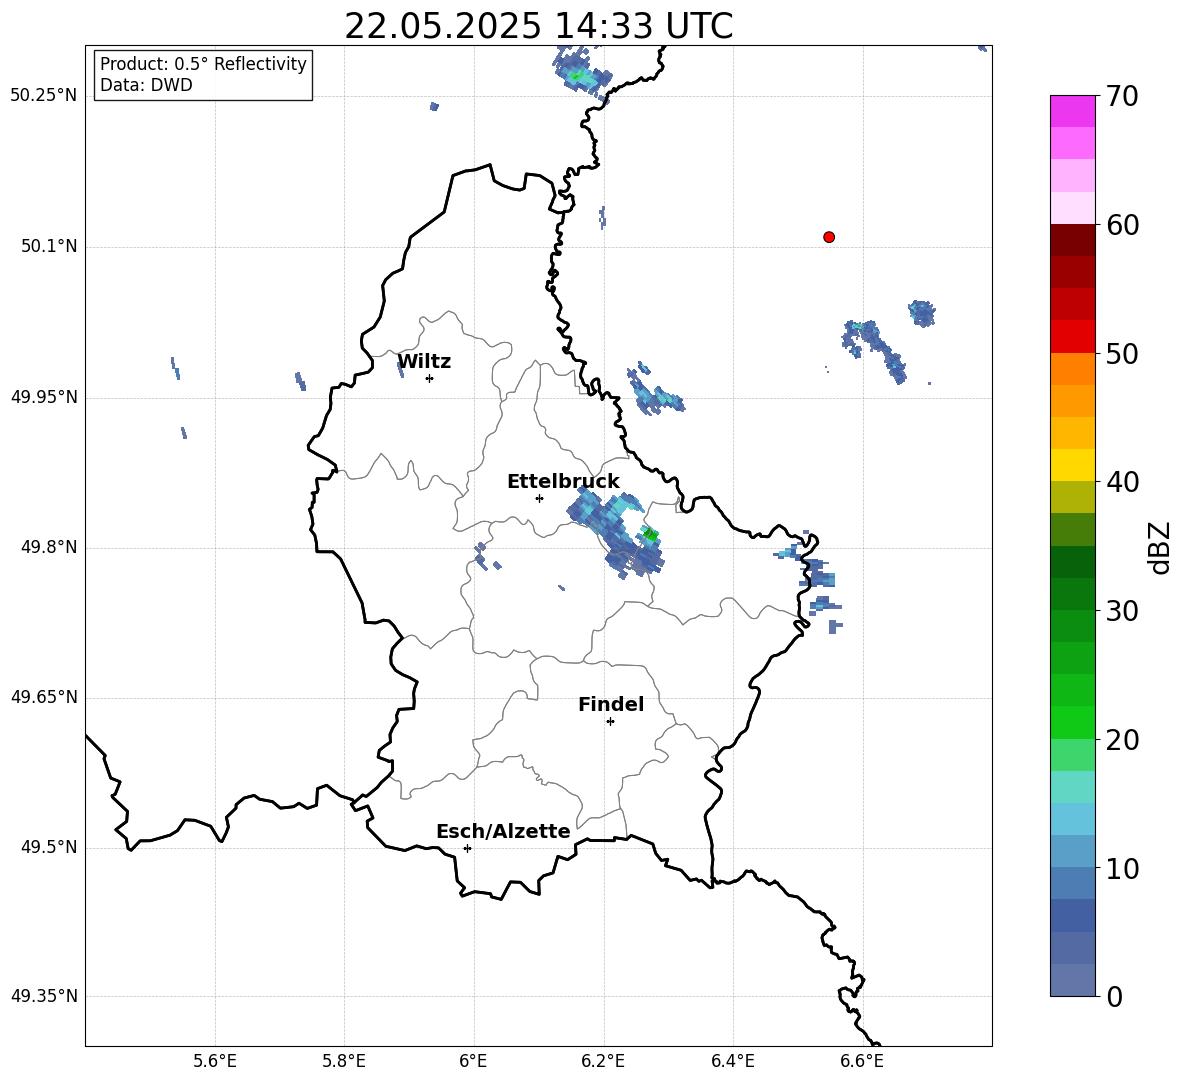Click the 50.25°N latitude label
Screen dimensions: 1184x1081
[x=43, y=96]
